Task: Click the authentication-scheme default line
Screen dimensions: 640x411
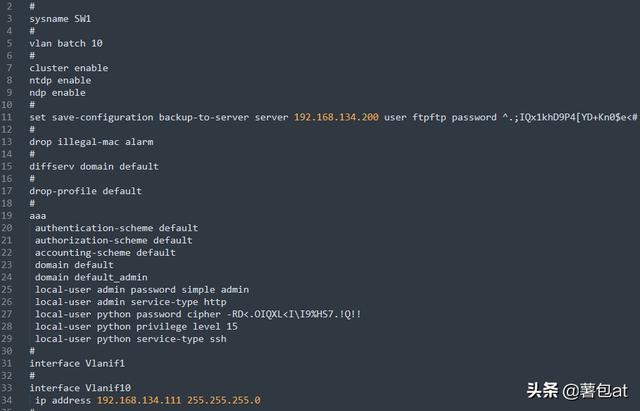Action: (x=116, y=228)
